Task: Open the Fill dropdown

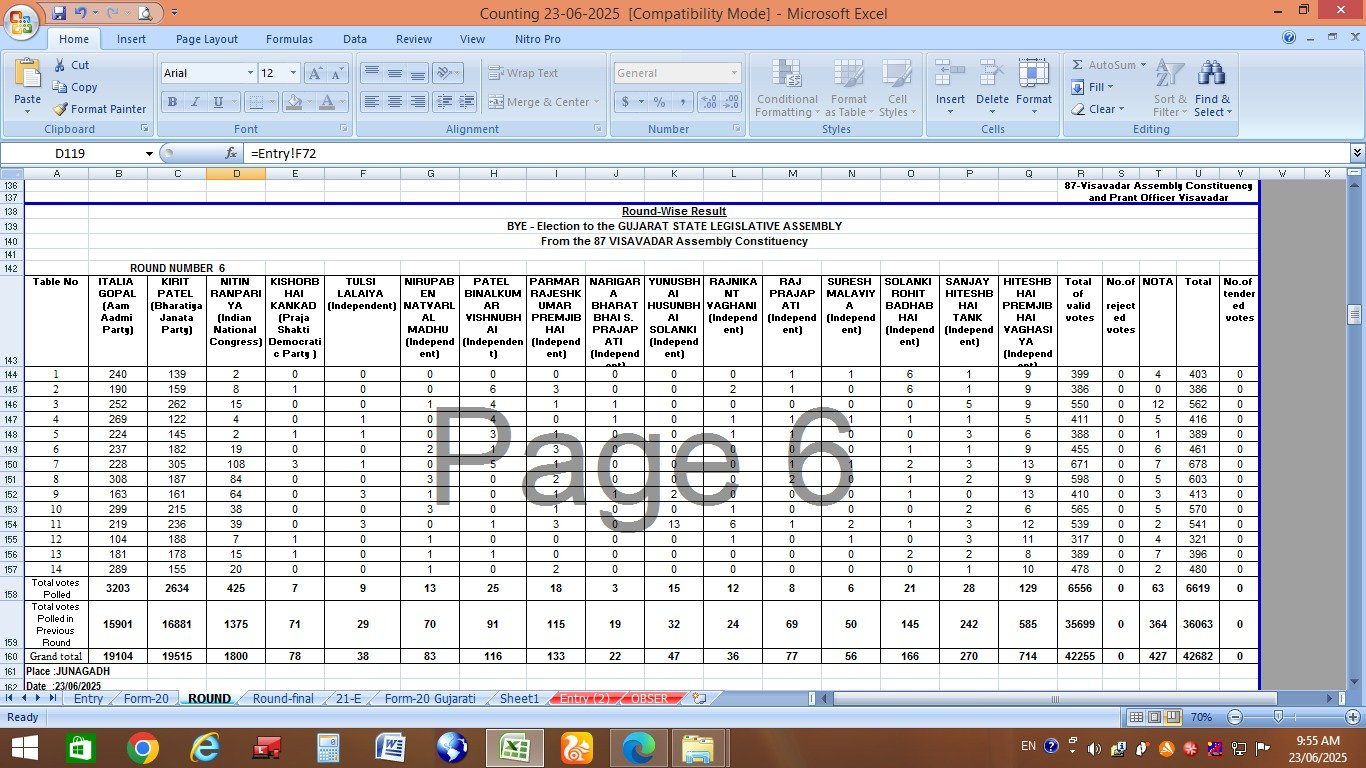Action: coord(1094,87)
